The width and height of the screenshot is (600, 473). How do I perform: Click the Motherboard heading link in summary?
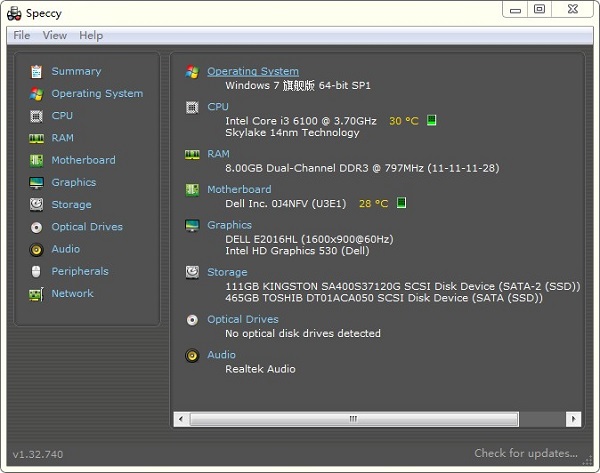tap(239, 189)
